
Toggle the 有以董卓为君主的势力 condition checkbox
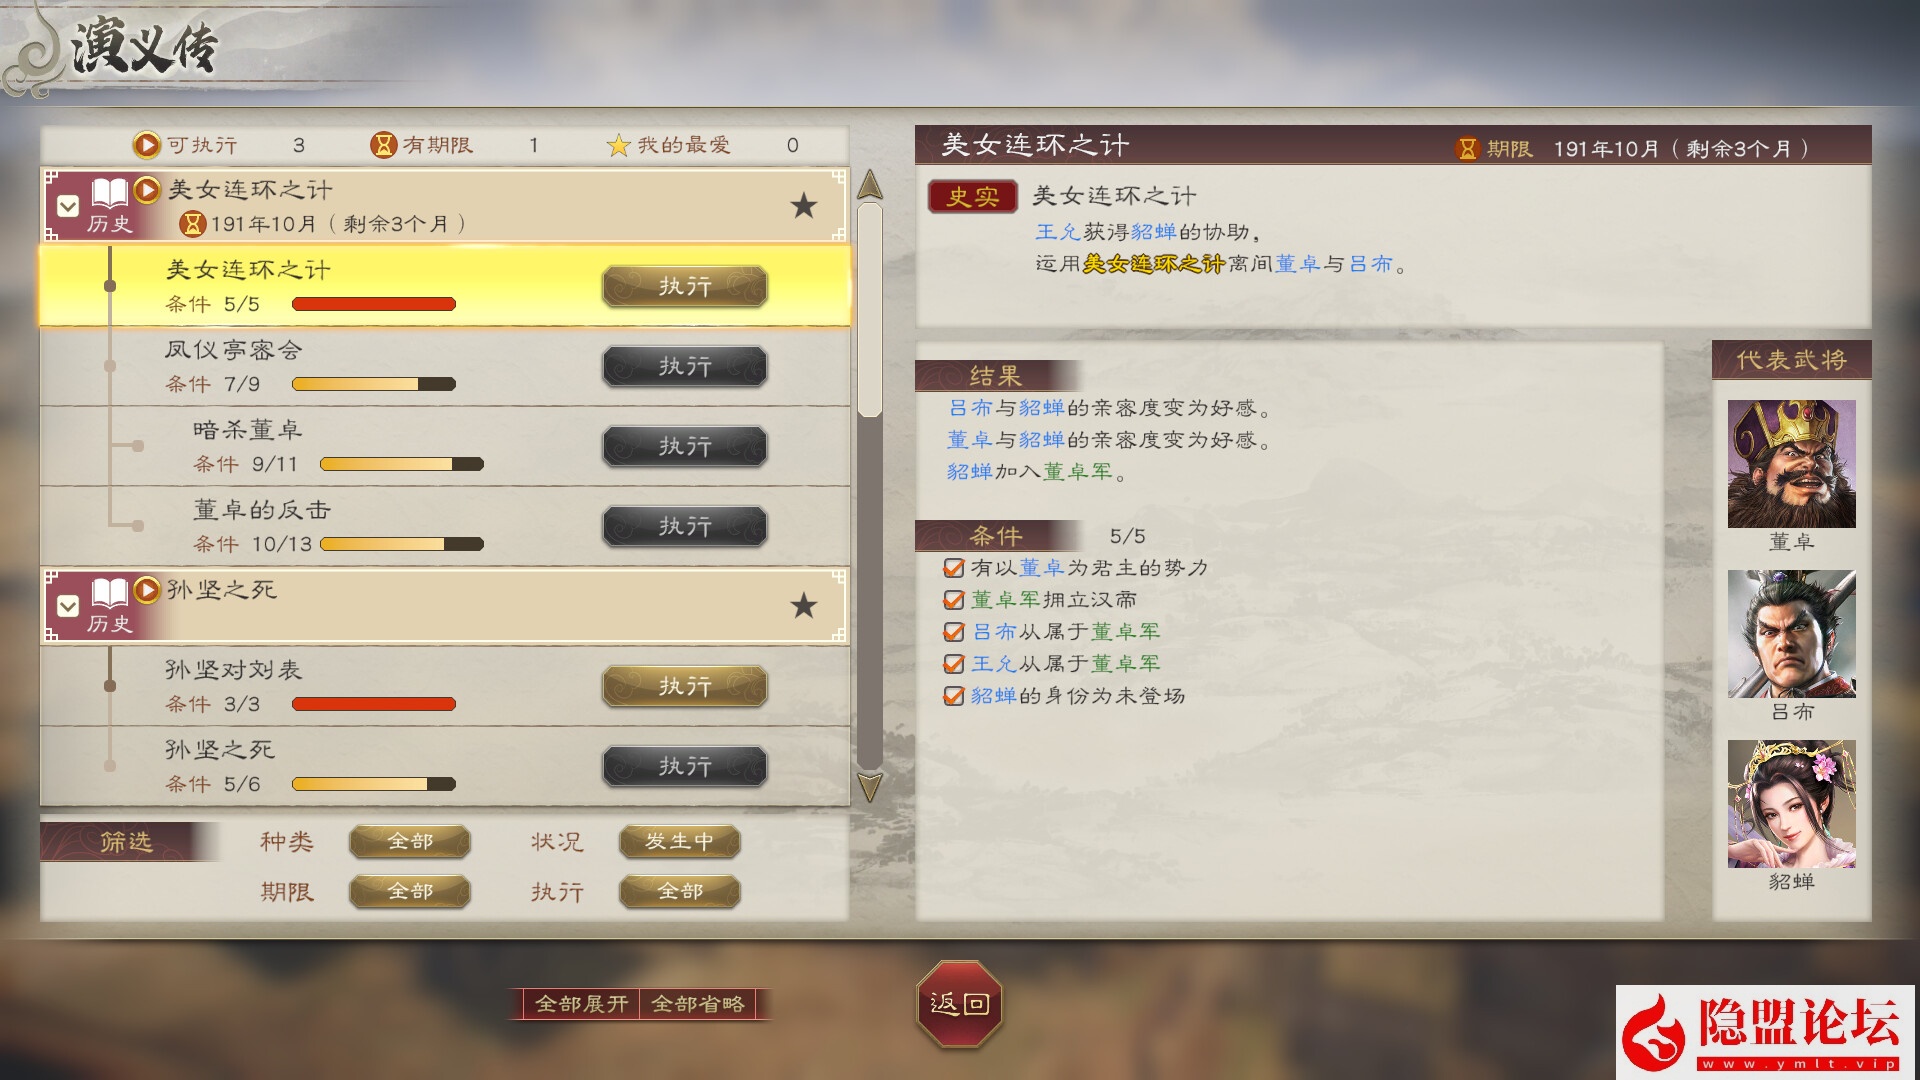pos(953,568)
